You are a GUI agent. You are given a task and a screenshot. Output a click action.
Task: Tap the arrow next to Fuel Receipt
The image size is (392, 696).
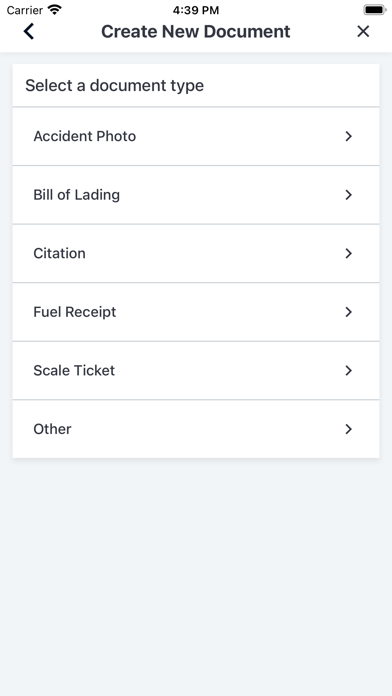[x=348, y=312]
